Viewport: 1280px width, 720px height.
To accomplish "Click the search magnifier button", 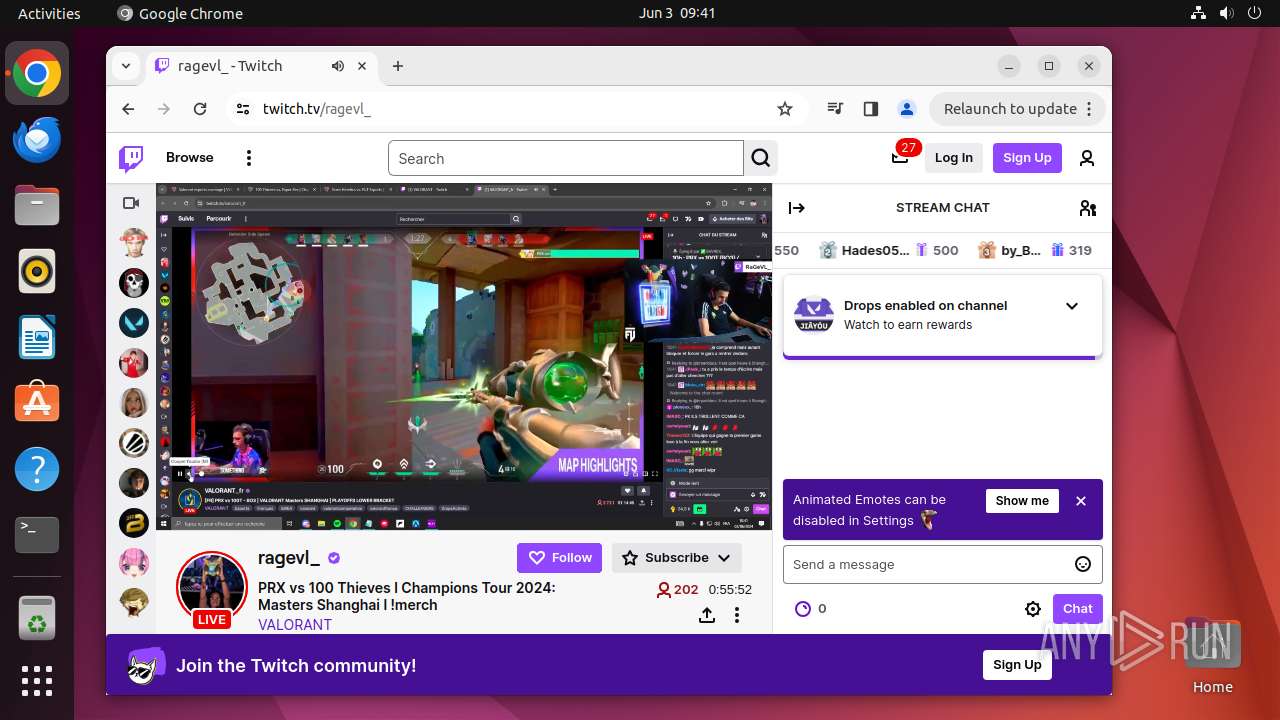I will 761,158.
